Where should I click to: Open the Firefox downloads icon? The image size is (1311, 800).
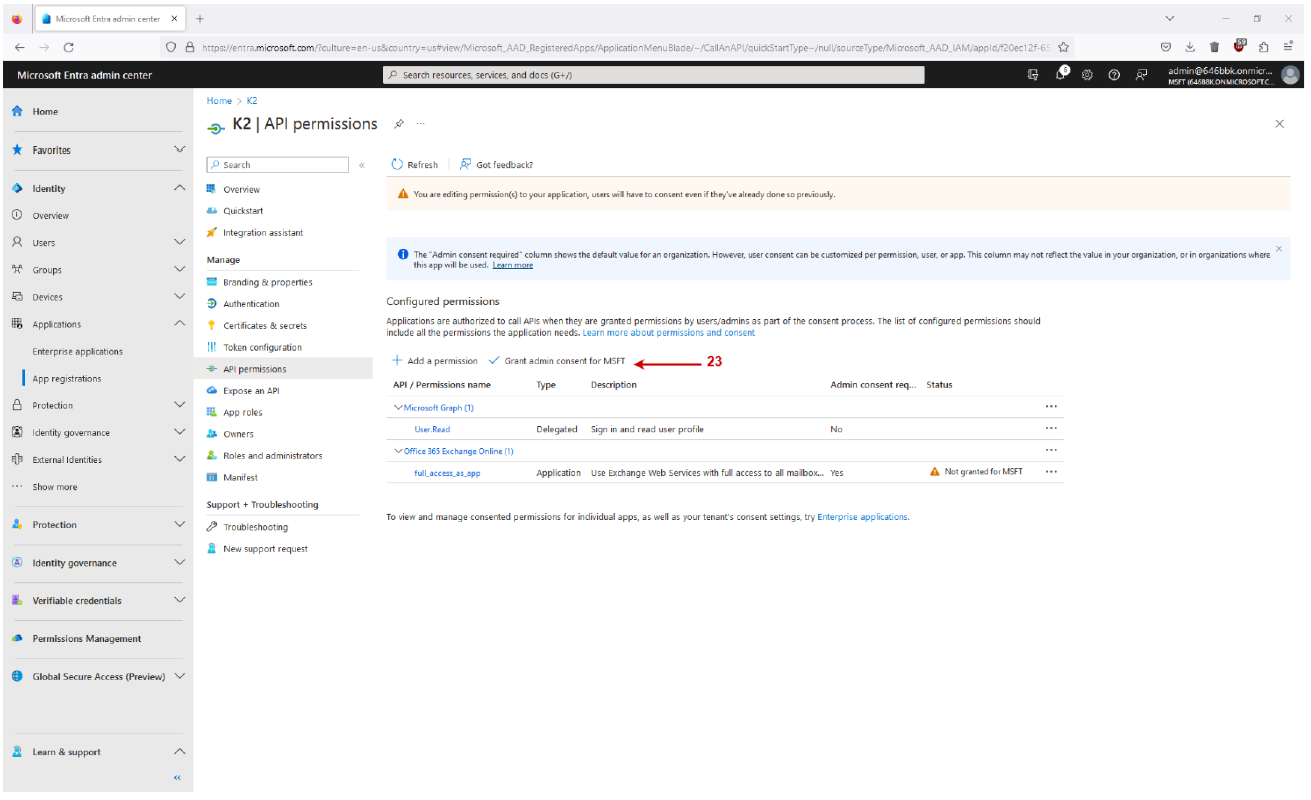1190,47
